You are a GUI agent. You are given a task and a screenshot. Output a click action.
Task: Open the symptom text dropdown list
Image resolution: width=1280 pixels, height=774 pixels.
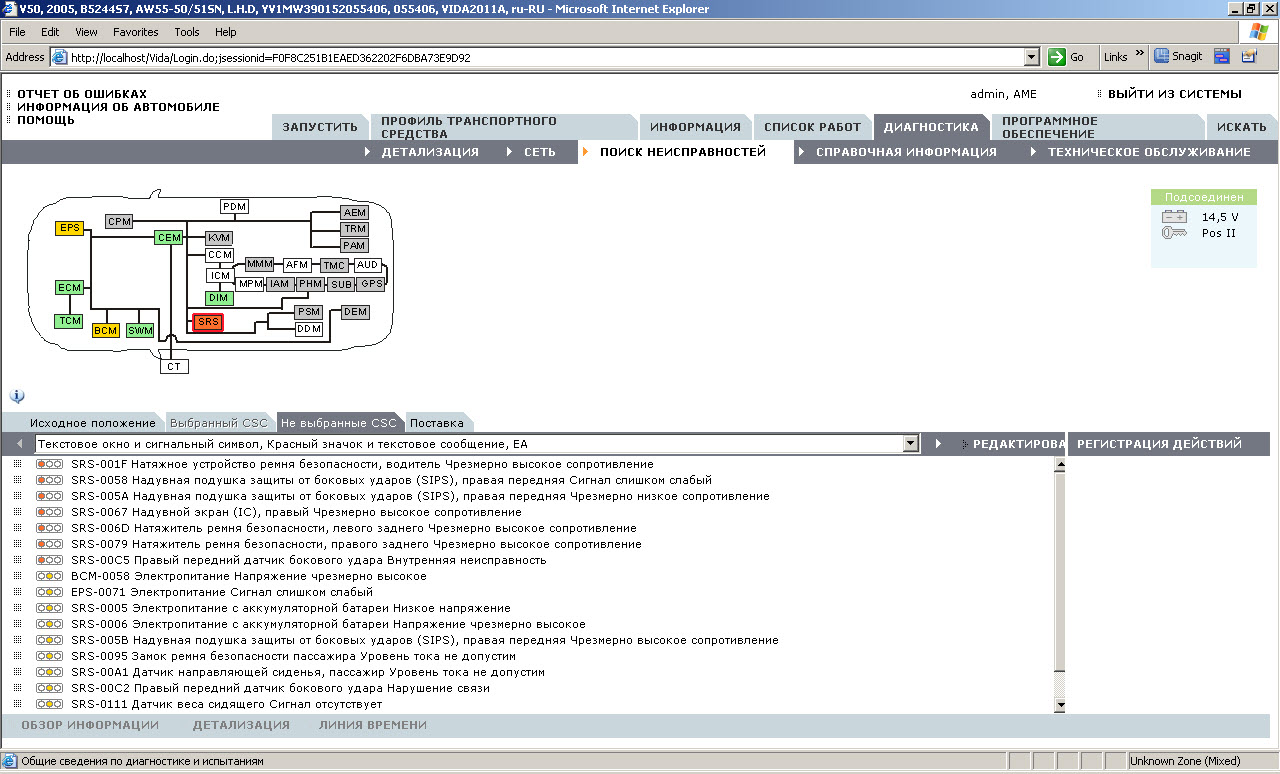(x=910, y=443)
